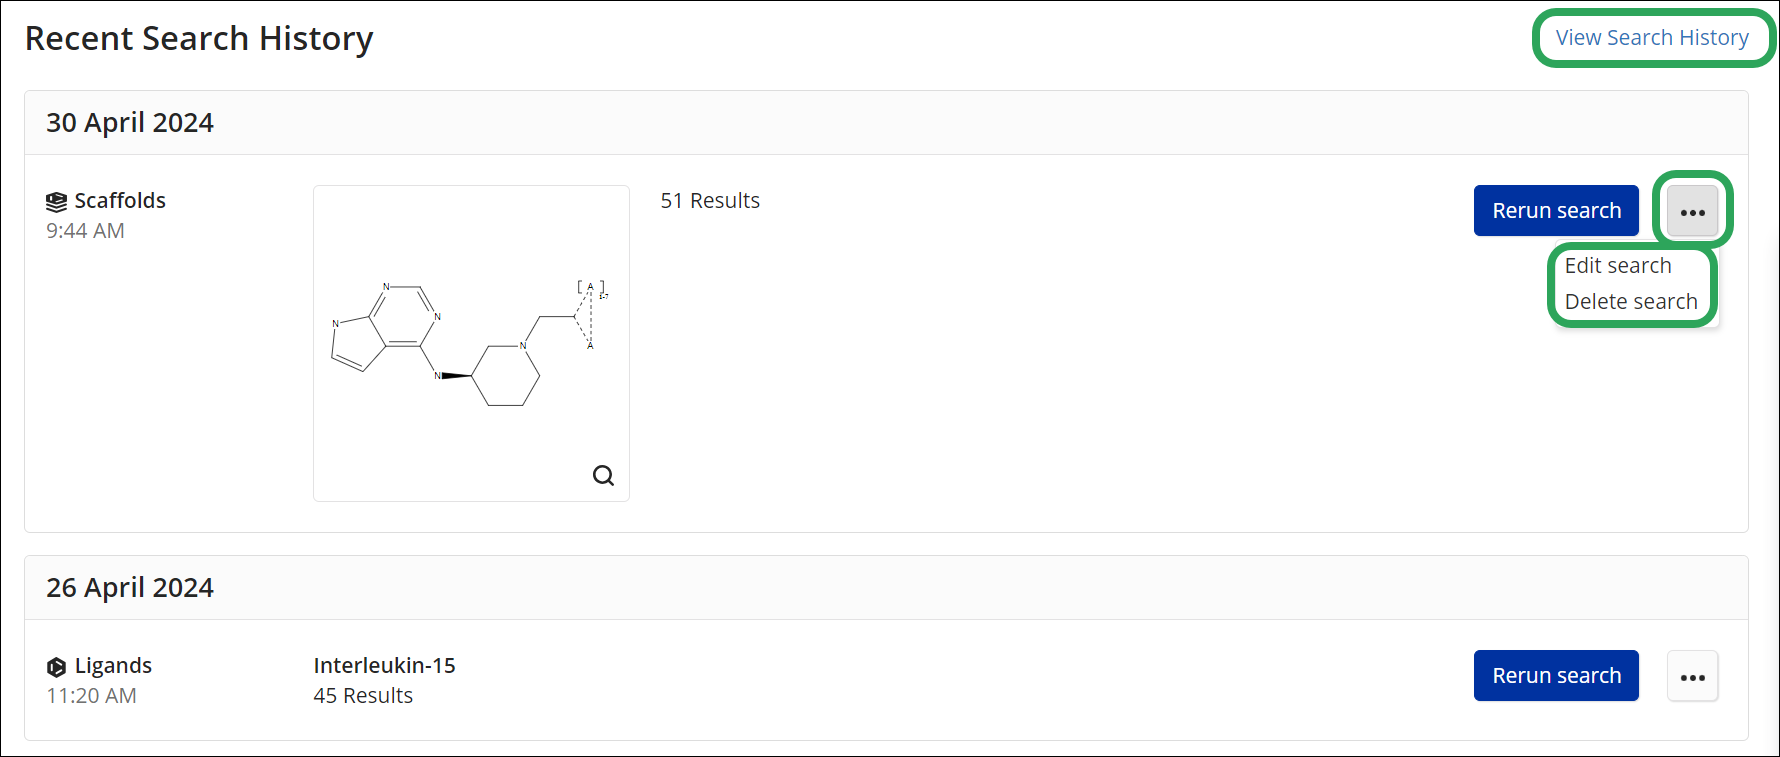Open the three-dot menu for the Scaffolds search
Viewport: 1780px width, 757px height.
[x=1692, y=211]
